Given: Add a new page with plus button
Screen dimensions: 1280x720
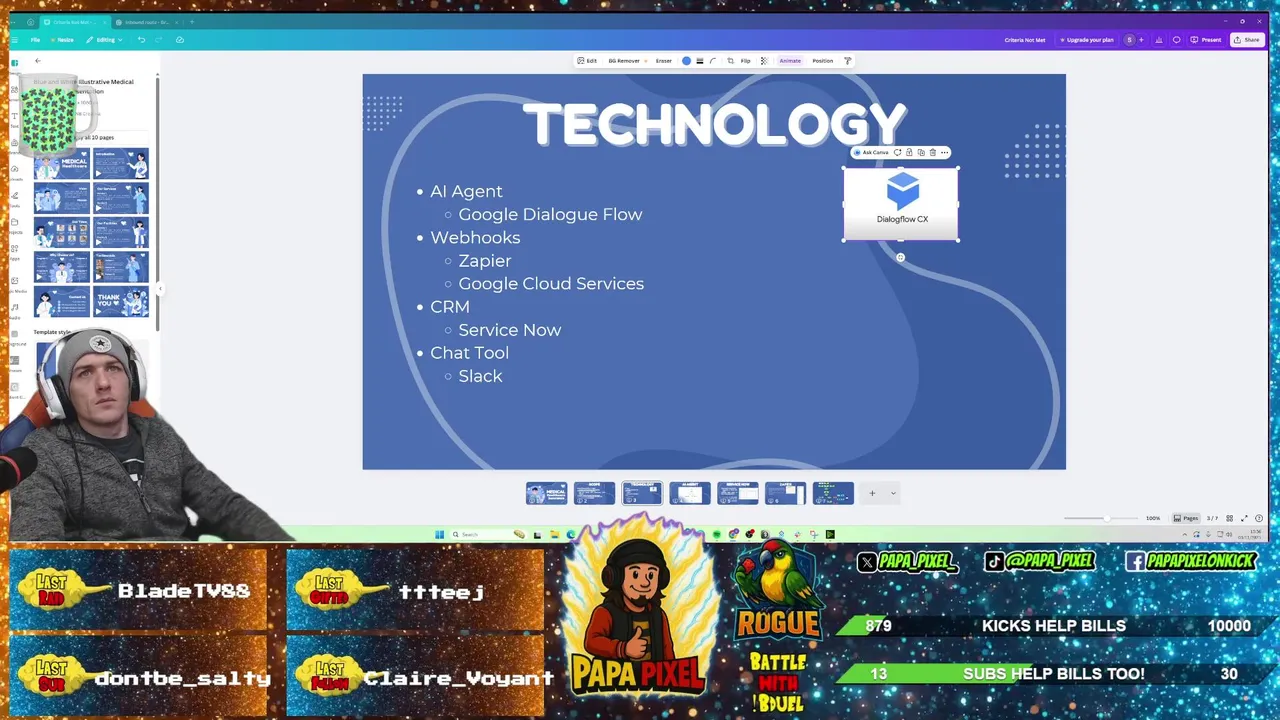Looking at the screenshot, I should 872,493.
